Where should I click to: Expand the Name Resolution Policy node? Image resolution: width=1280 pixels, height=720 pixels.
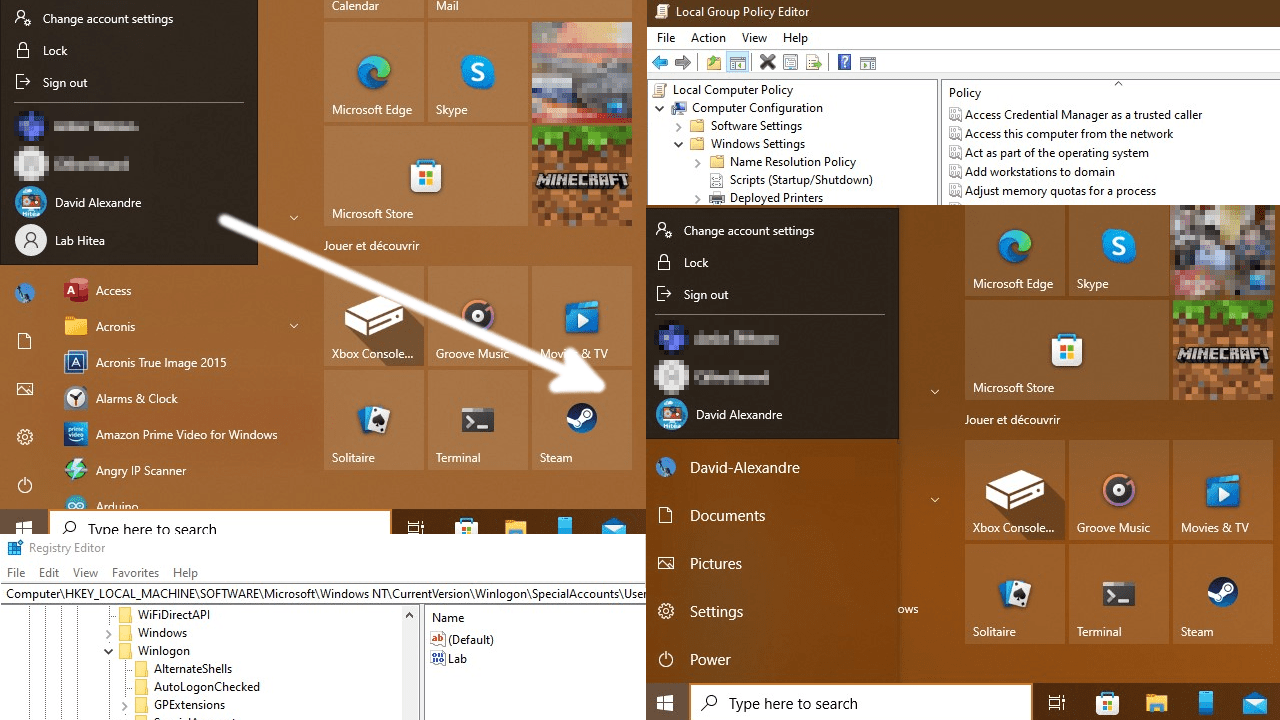click(x=697, y=162)
